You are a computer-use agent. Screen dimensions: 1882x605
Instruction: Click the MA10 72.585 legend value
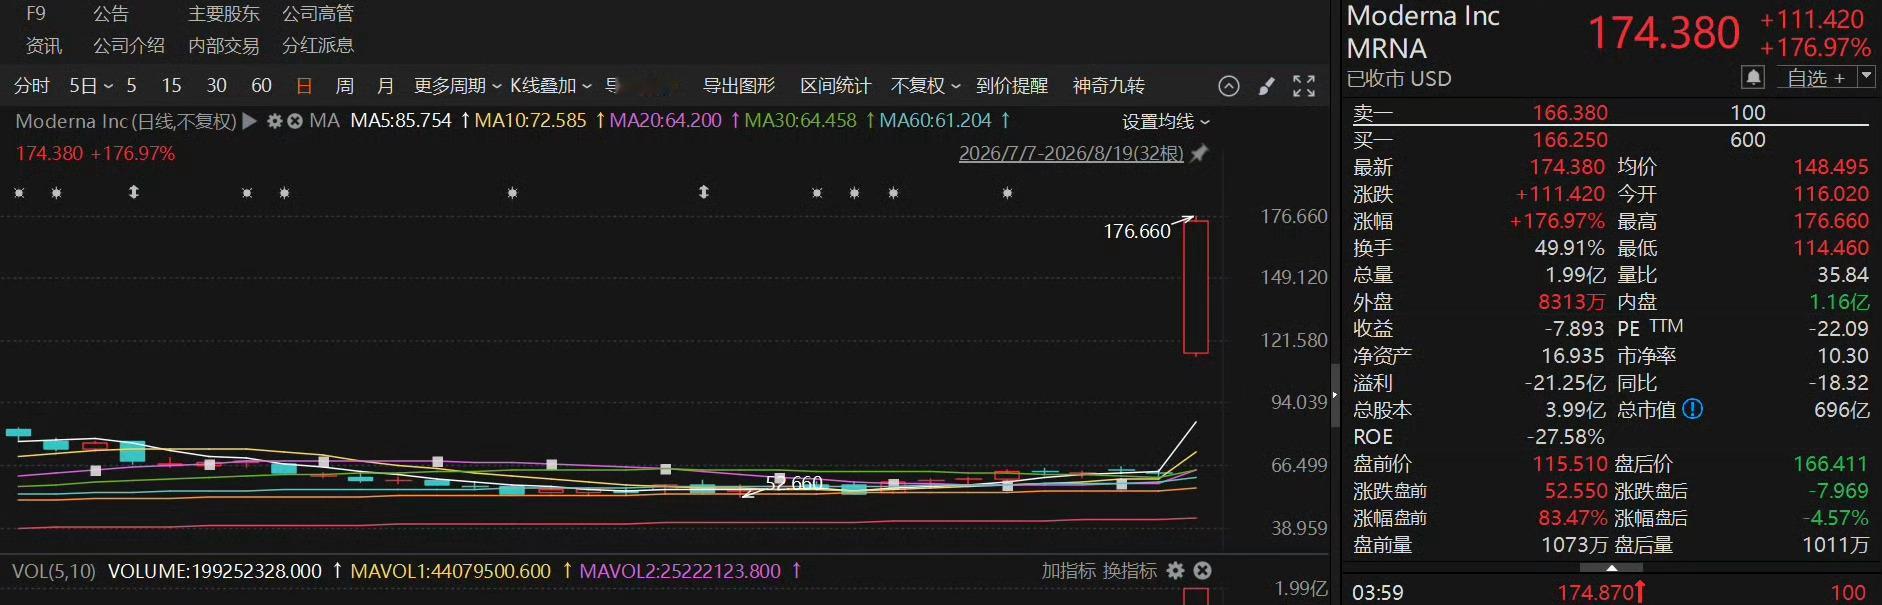tap(530, 121)
